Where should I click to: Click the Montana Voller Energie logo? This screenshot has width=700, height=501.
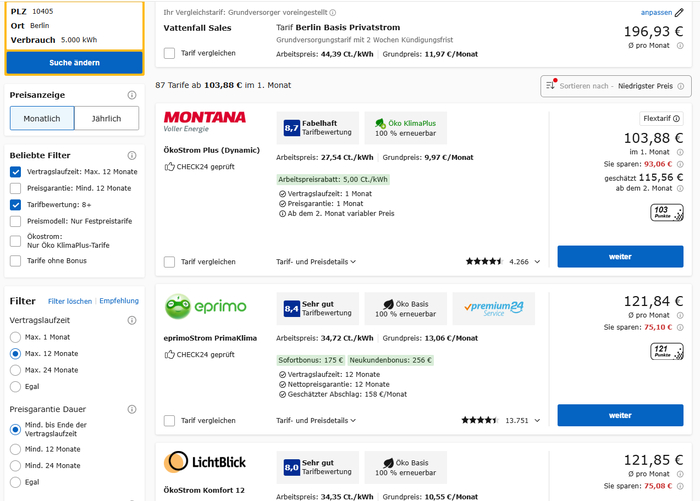[x=205, y=122]
